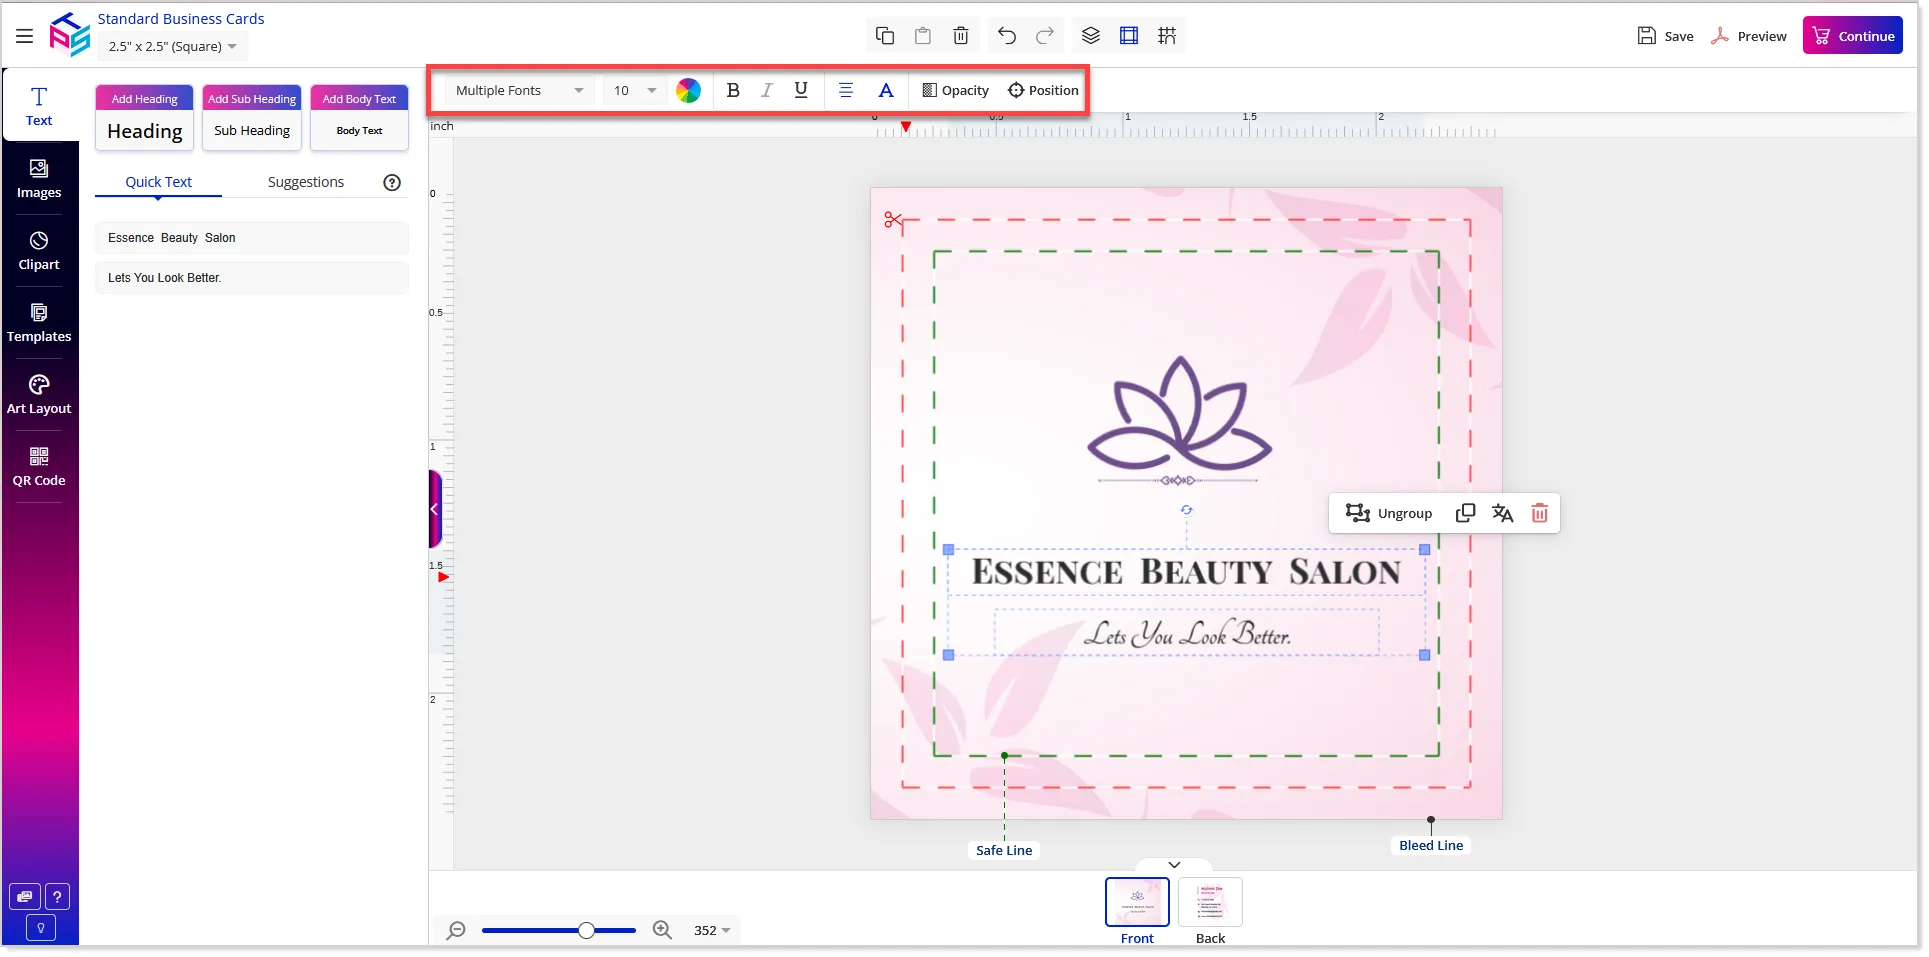Click the zoom in magnifier icon
1929x957 pixels.
pyautogui.click(x=662, y=930)
